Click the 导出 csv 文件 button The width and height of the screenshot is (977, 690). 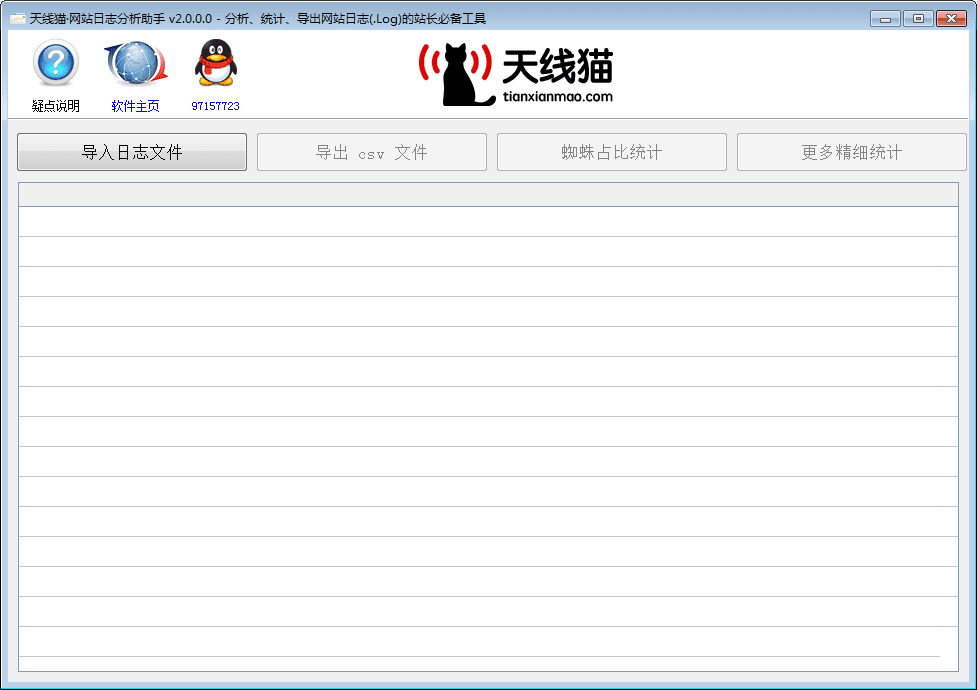coord(372,152)
